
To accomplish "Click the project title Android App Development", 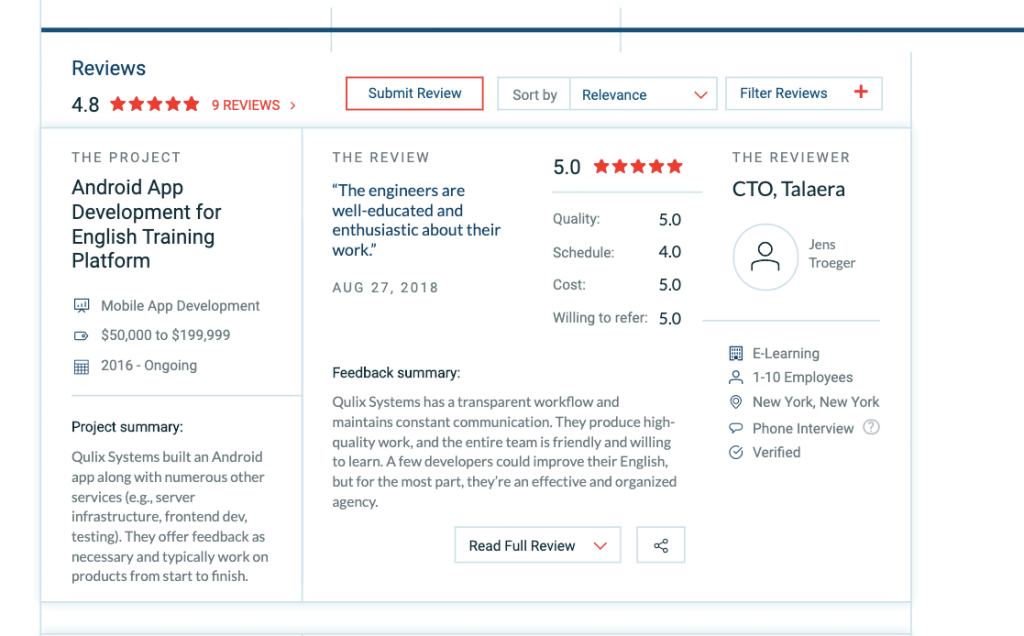I will tap(146, 224).
